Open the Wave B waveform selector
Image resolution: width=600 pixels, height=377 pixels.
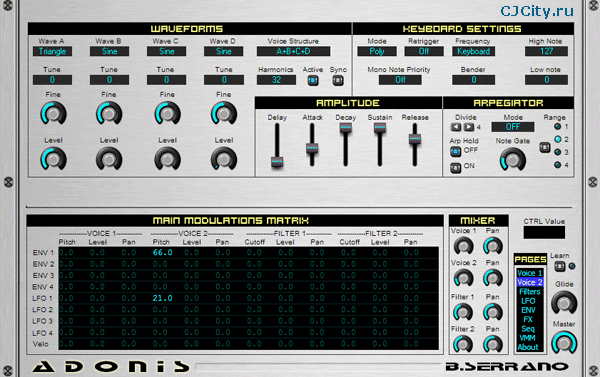pos(109,51)
